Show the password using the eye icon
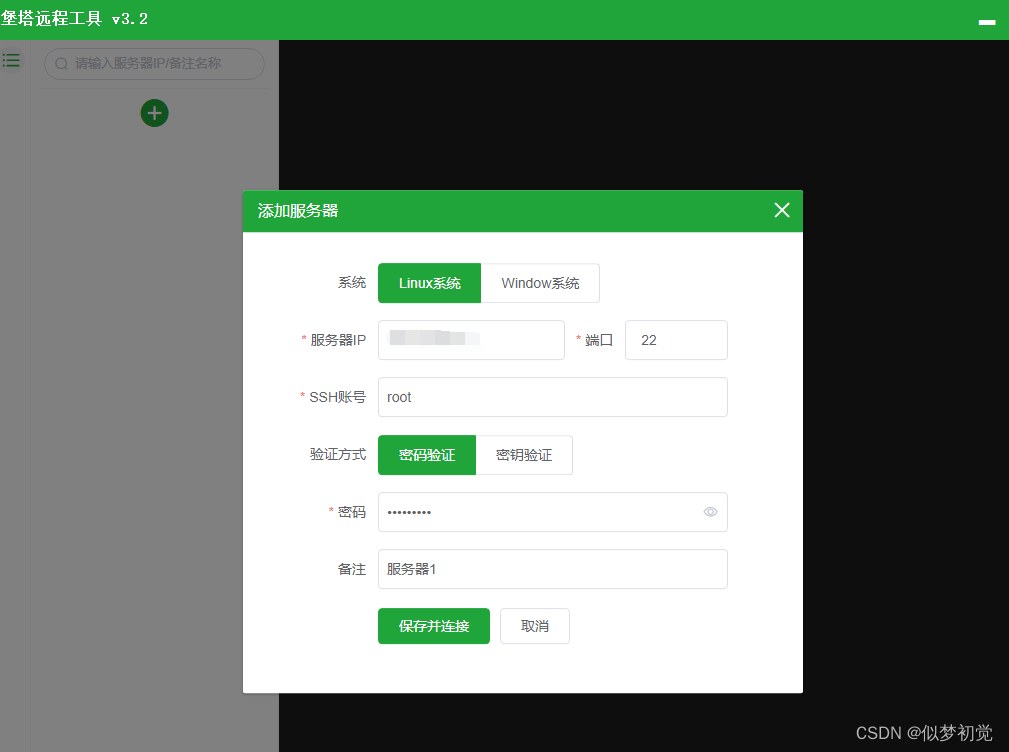 click(710, 512)
